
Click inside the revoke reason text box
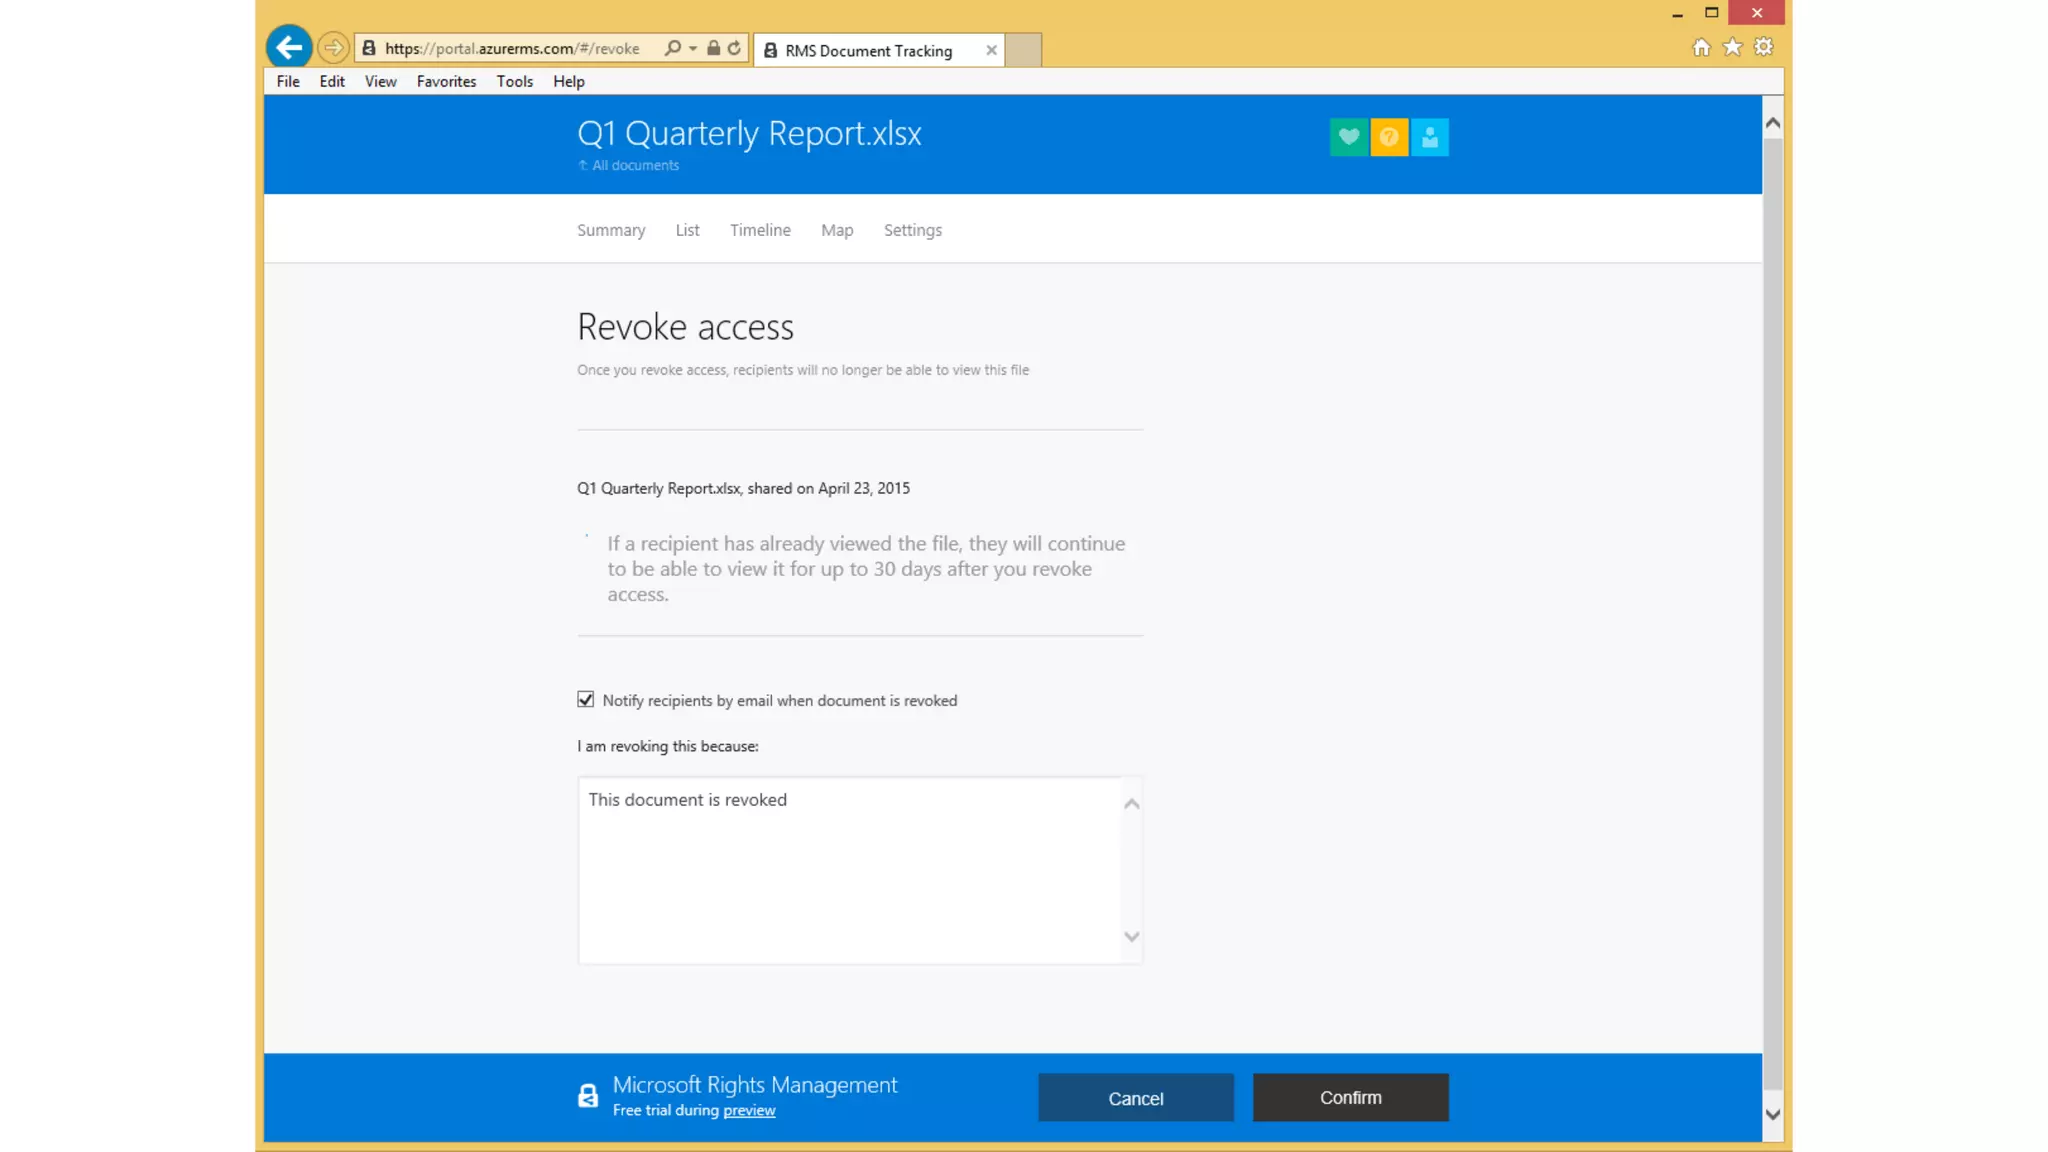[850, 870]
